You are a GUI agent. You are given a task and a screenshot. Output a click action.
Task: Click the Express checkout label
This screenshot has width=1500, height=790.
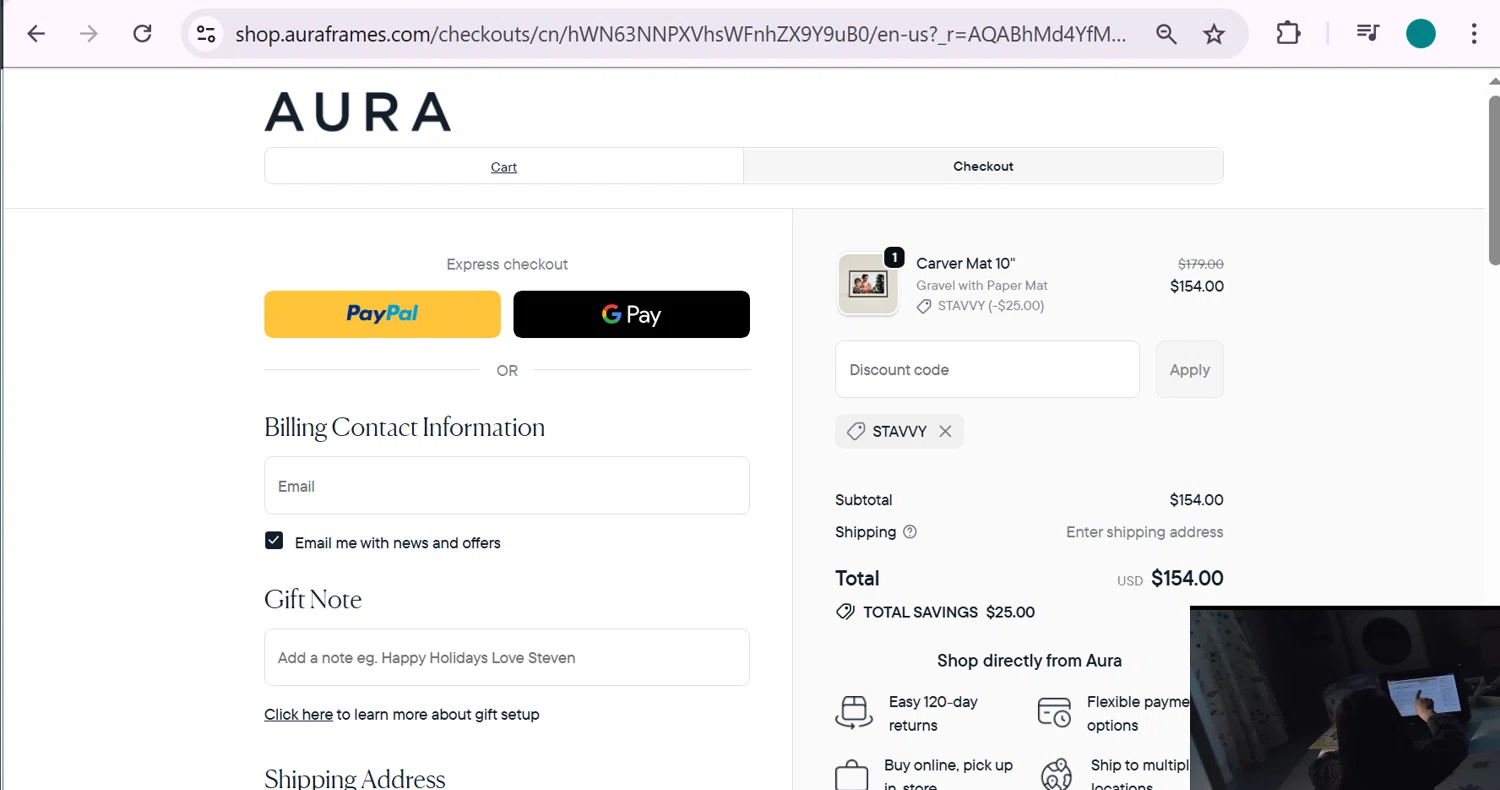point(507,264)
